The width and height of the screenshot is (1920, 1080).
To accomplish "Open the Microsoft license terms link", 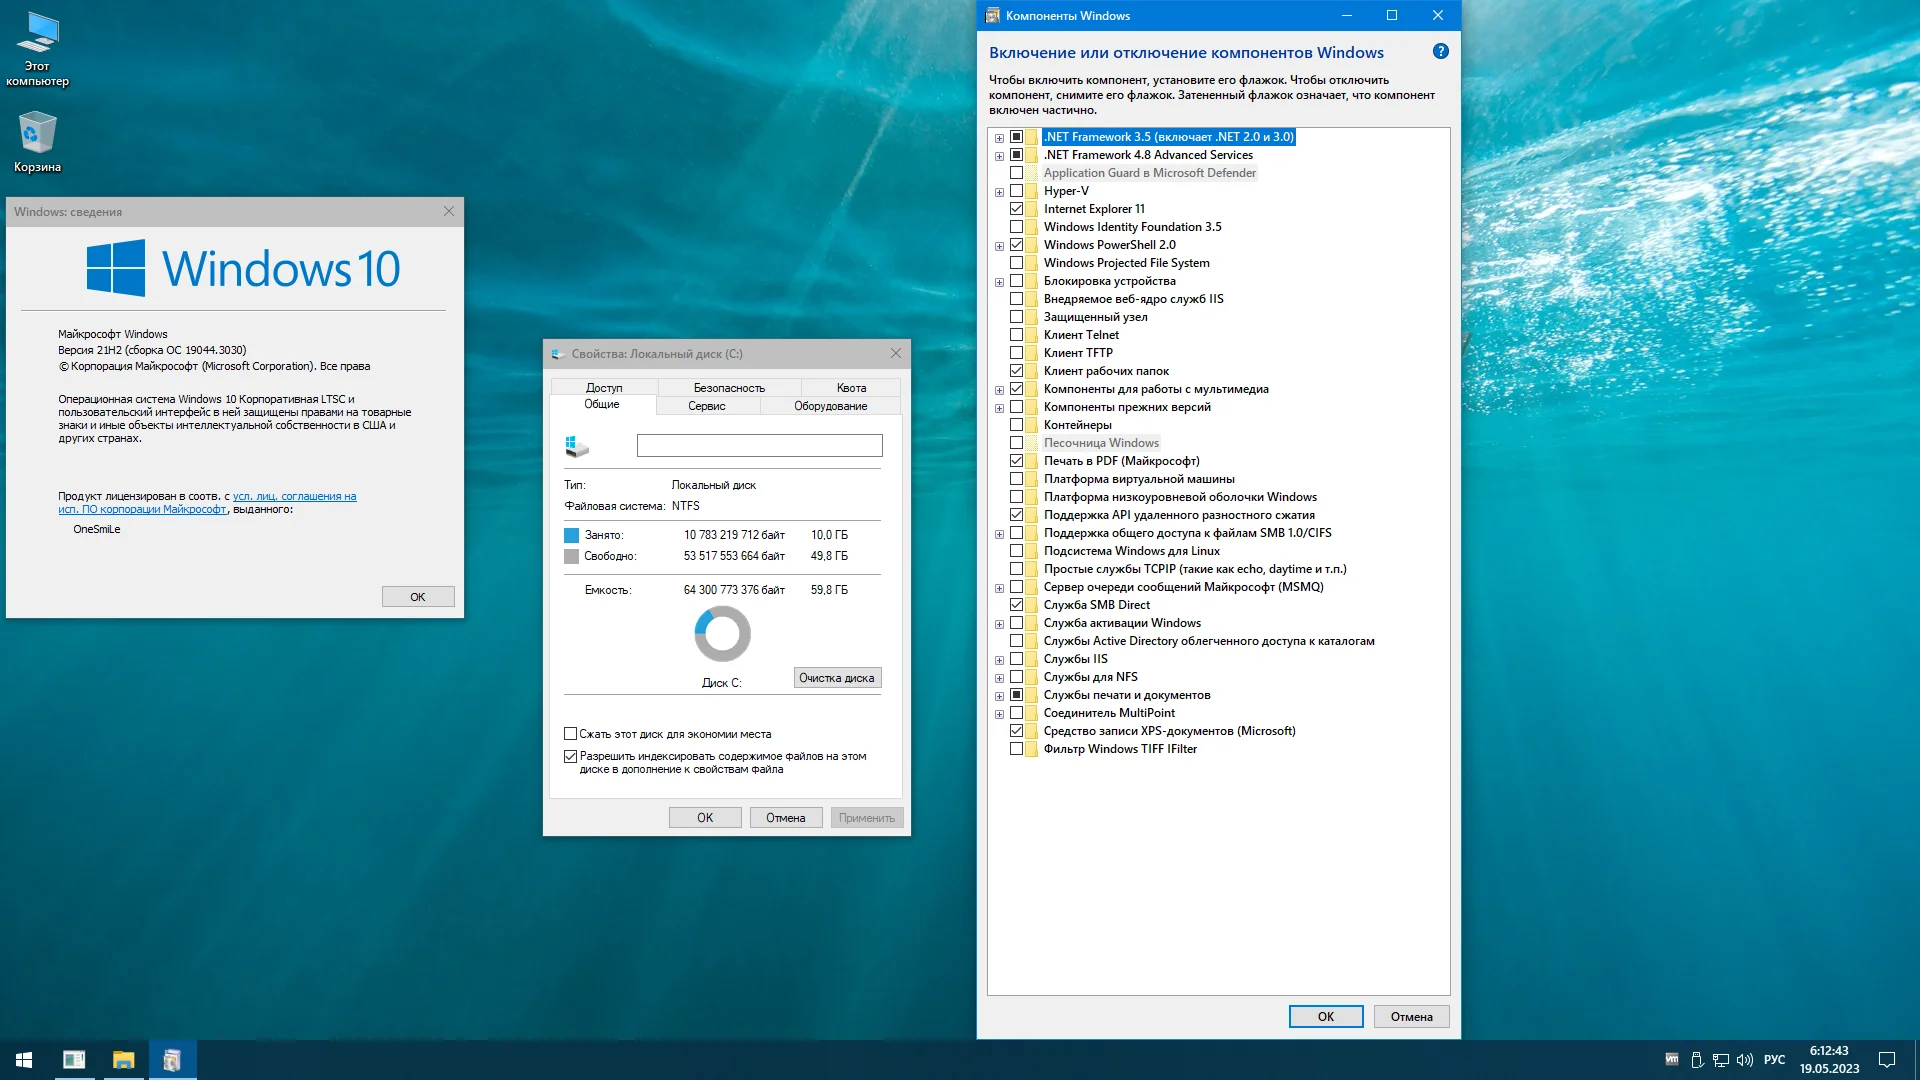I will (x=294, y=496).
